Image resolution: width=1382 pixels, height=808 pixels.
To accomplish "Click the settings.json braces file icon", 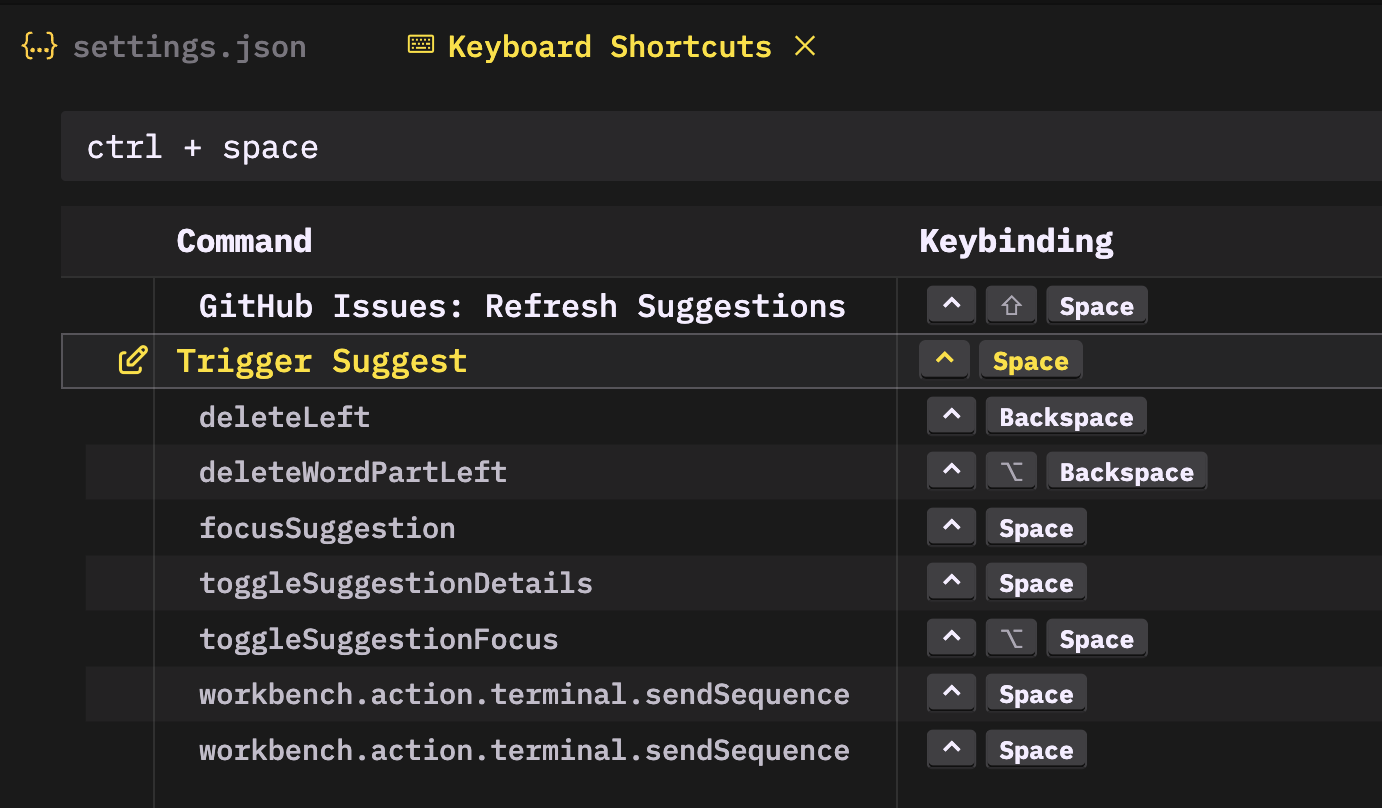I will (40, 46).
